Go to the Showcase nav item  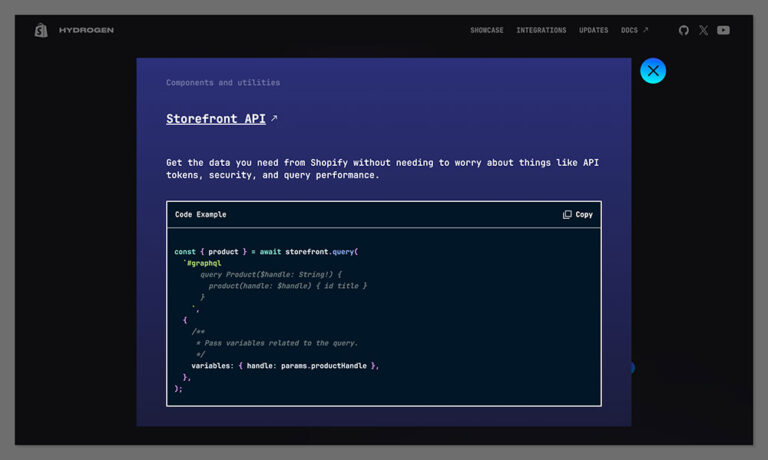click(487, 30)
